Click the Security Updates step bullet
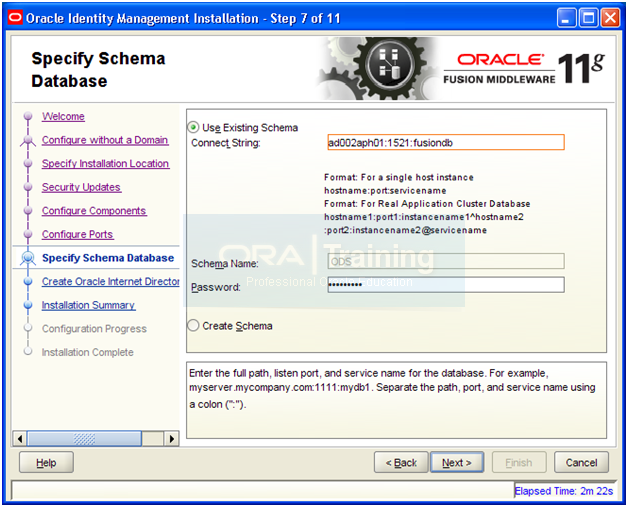The height and width of the screenshot is (507, 628). point(28,187)
